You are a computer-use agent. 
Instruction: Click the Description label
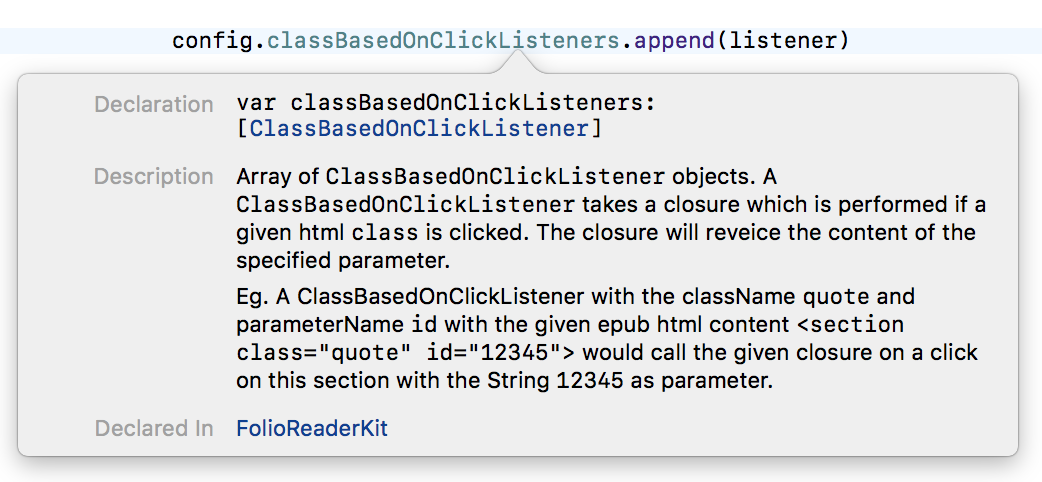pyautogui.click(x=154, y=176)
